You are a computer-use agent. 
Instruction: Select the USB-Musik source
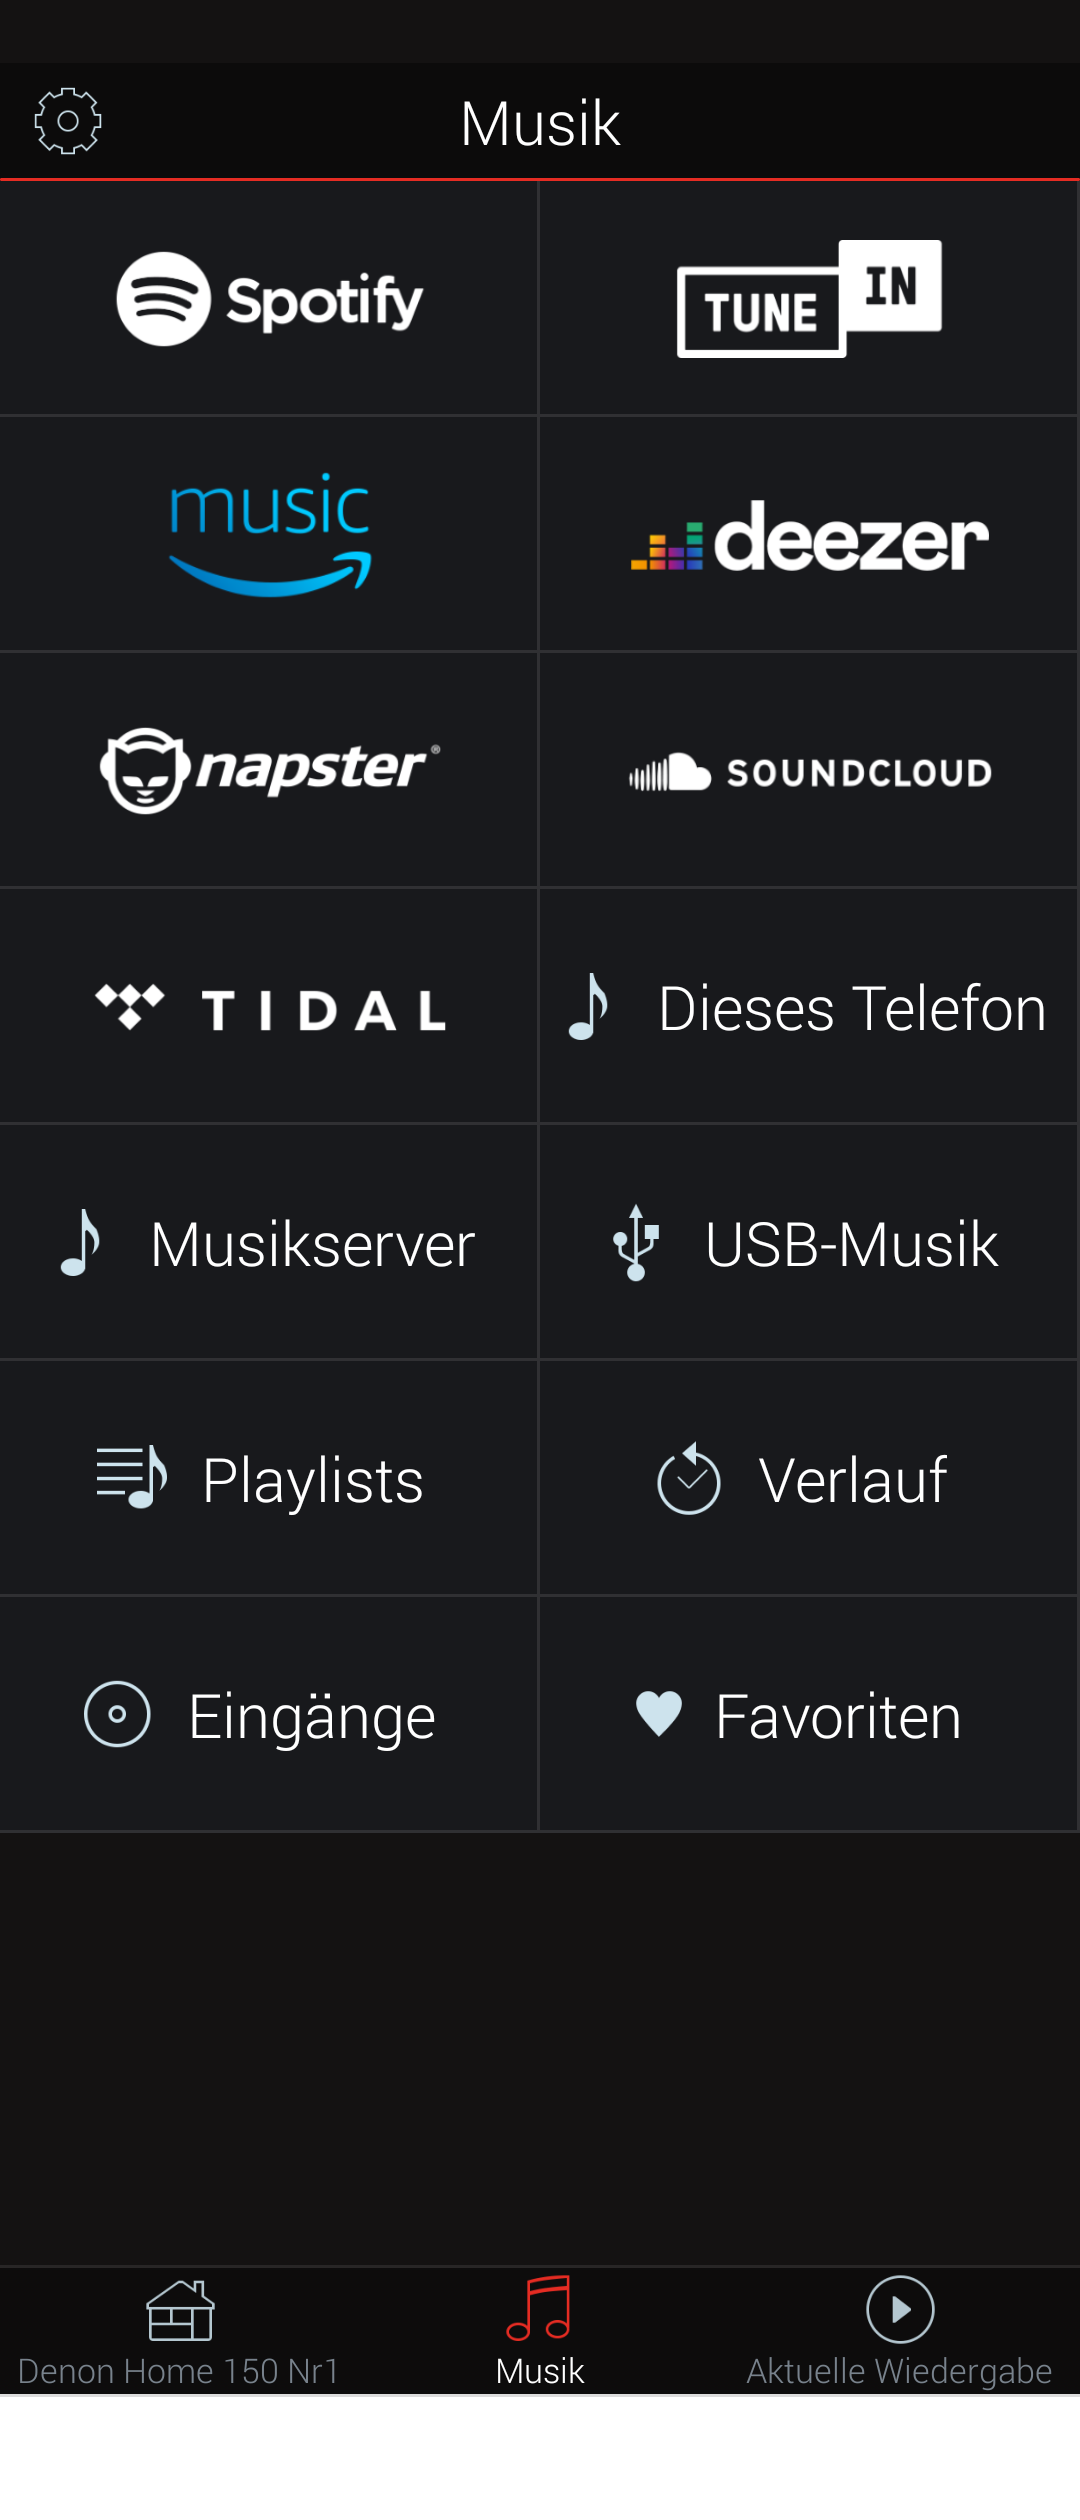808,1243
